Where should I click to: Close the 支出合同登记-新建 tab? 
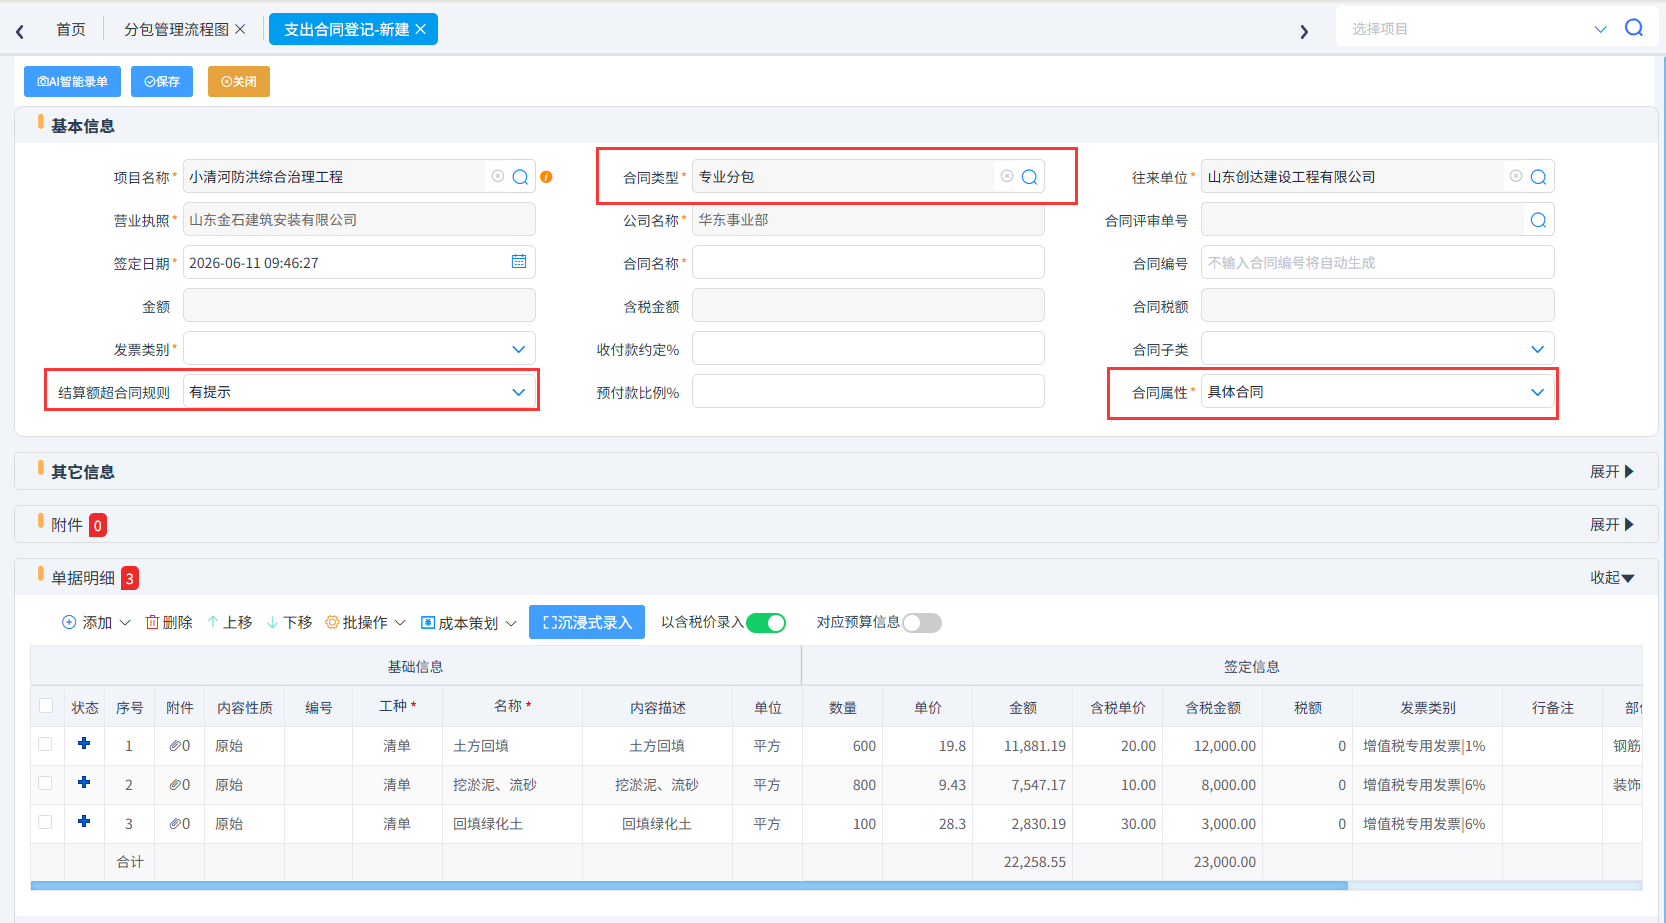coord(421,29)
